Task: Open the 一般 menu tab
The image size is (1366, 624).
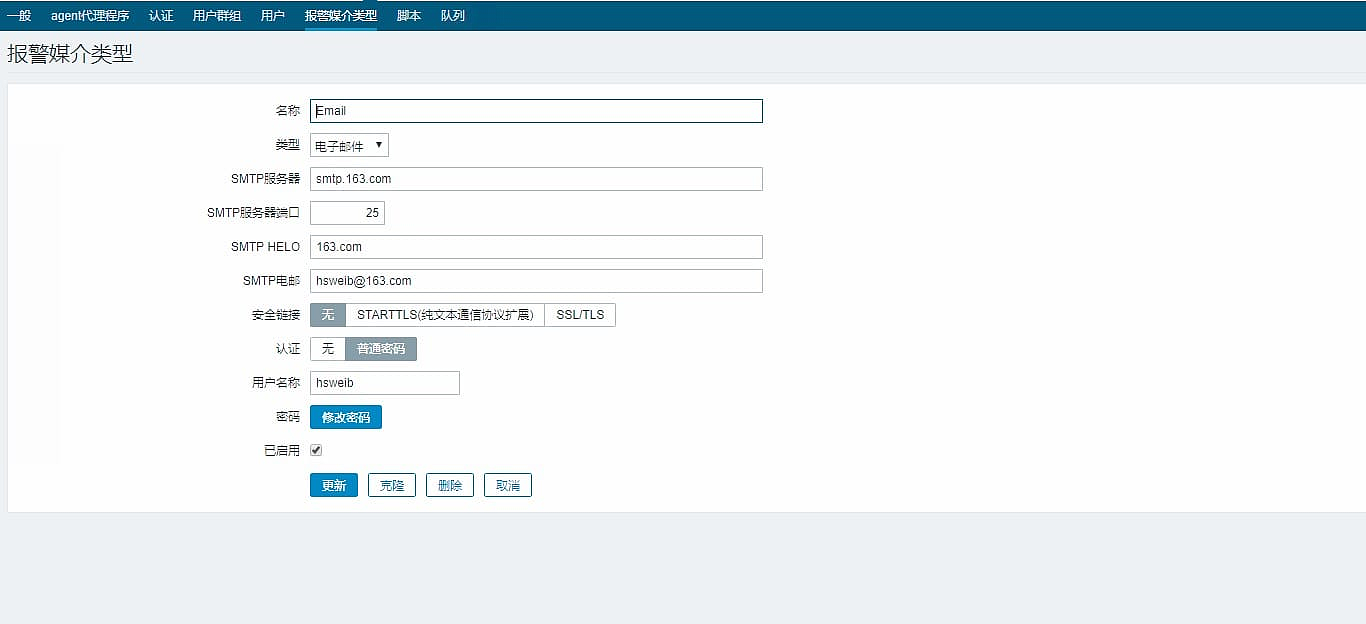Action: tap(19, 16)
